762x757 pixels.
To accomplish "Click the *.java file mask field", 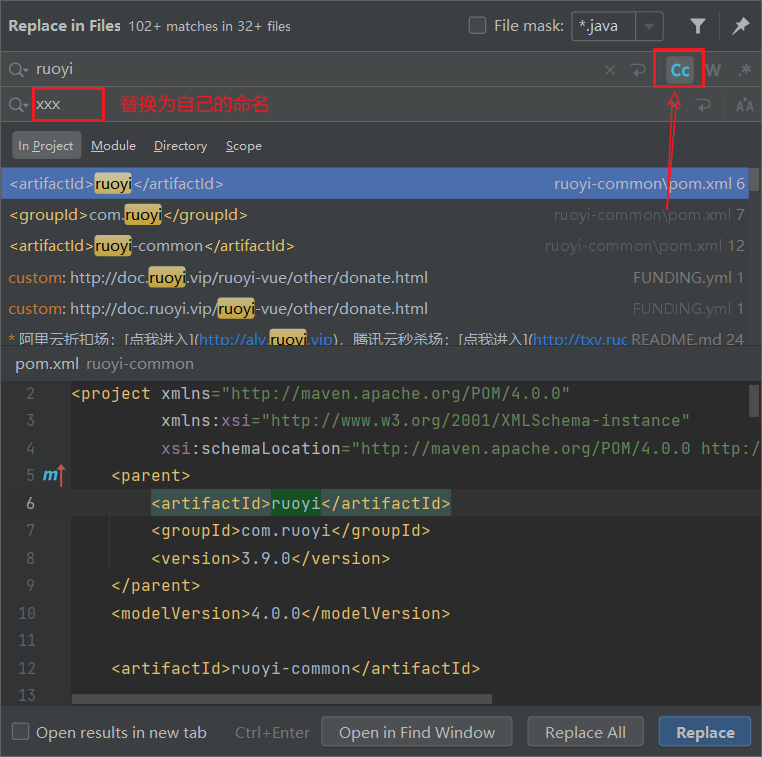I will (x=604, y=26).
